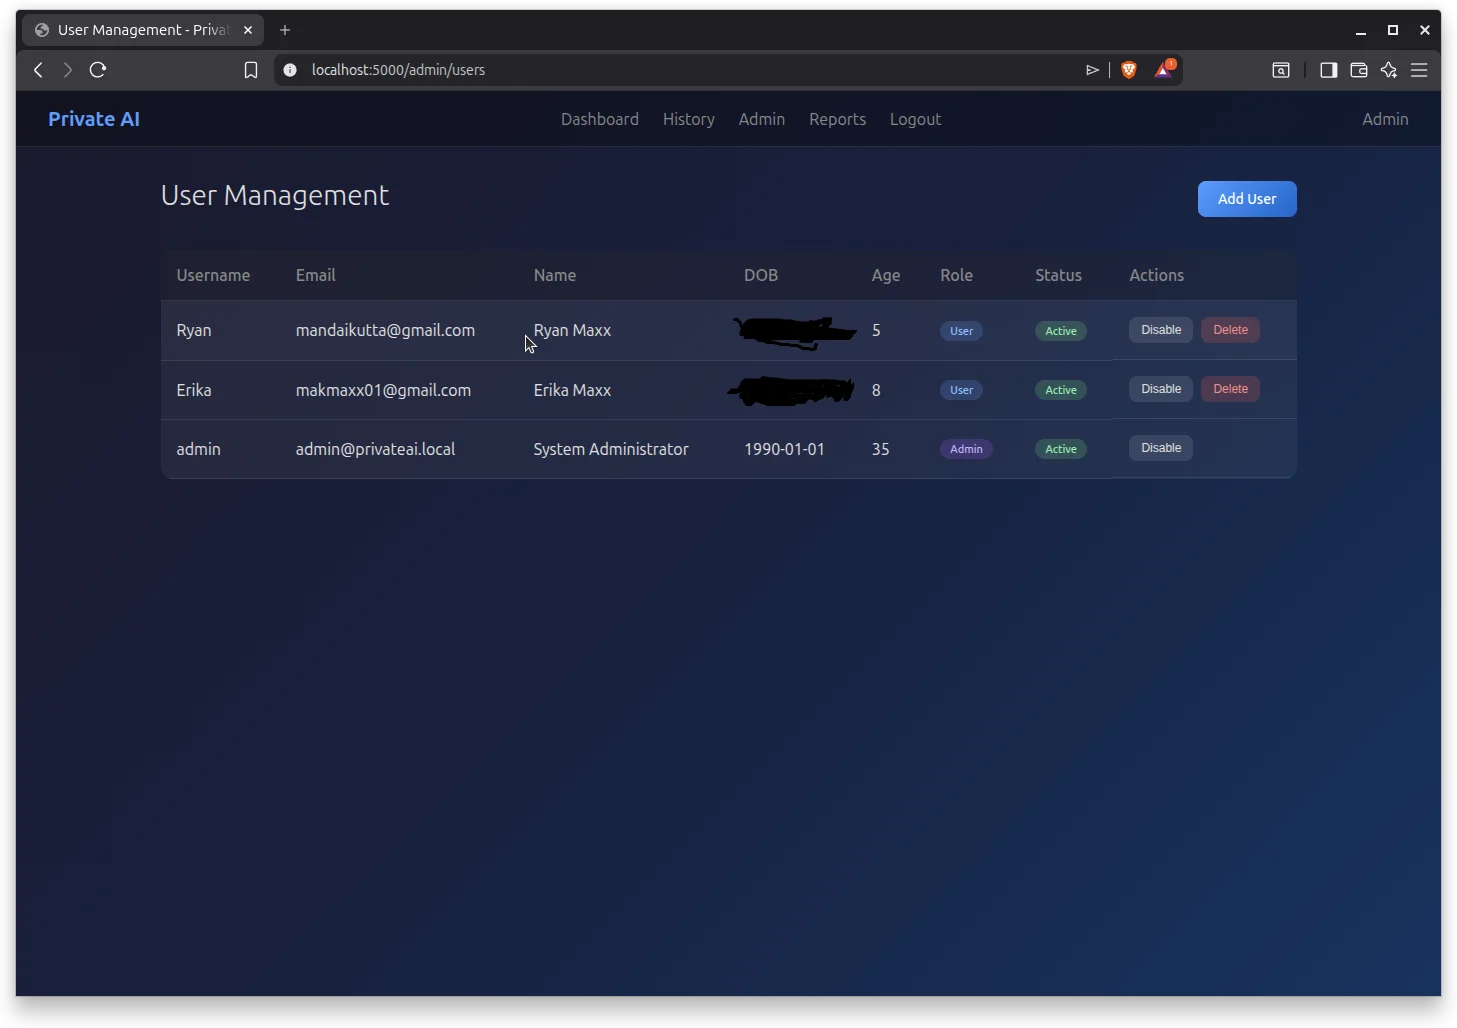The height and width of the screenshot is (1028, 1457).
Task: Navigate to the Dashboard menu item
Action: pos(599,119)
